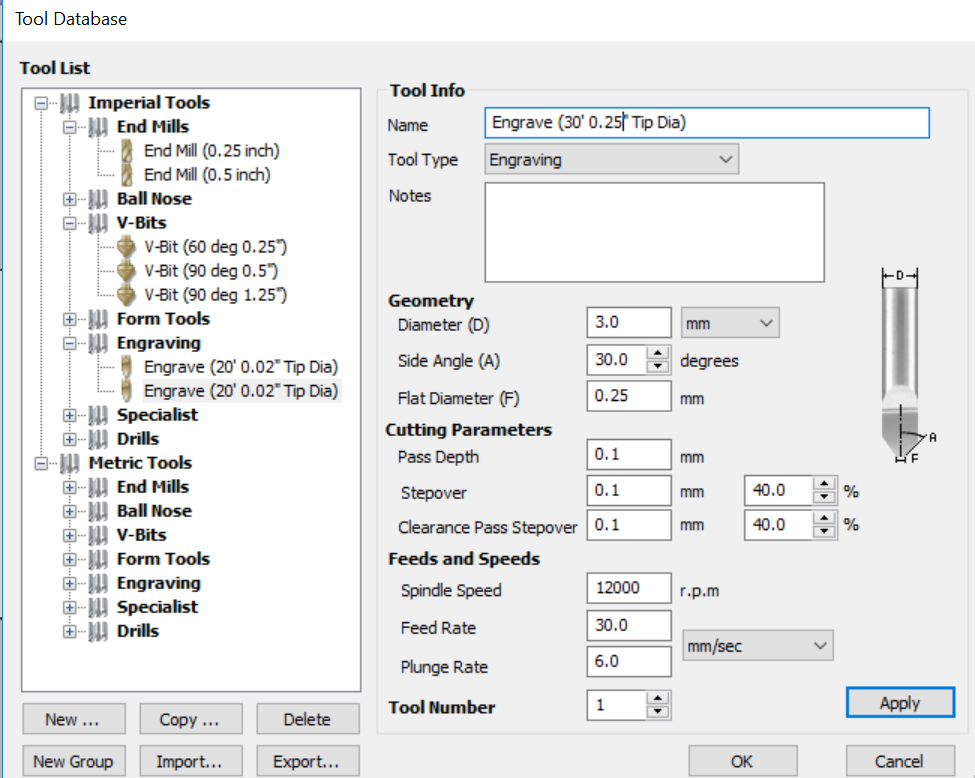Expand the metric V-Bits node

(x=70, y=535)
